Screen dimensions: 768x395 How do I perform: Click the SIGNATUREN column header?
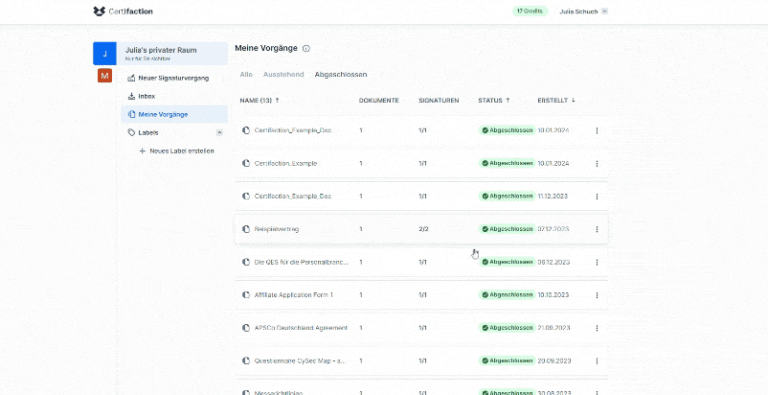pyautogui.click(x=439, y=100)
